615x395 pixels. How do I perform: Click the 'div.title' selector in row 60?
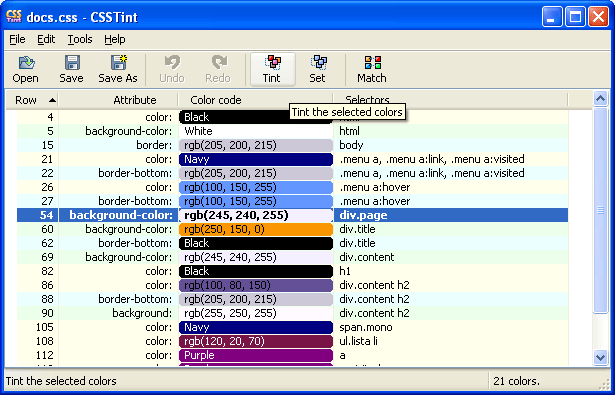pyautogui.click(x=357, y=229)
